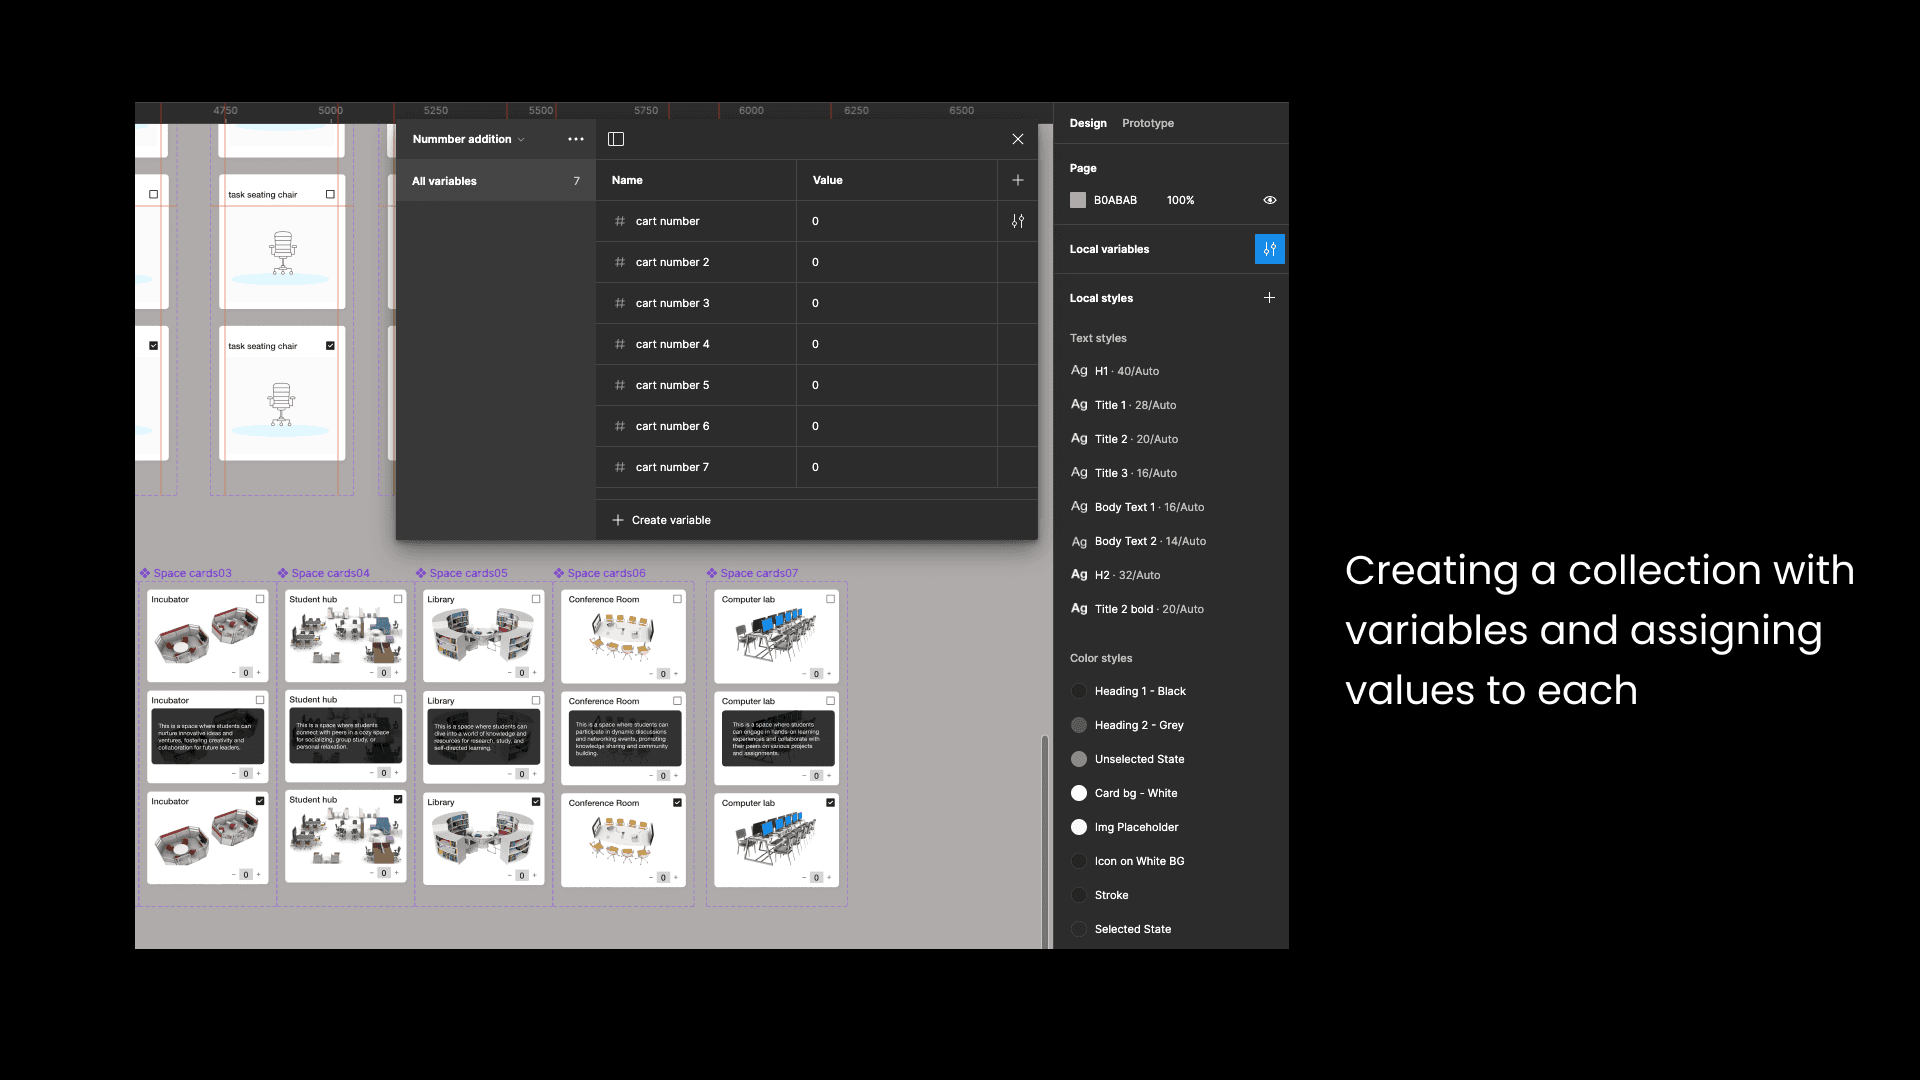Screen dimensions: 1920x1080
Task: Expand the Nummber addition collection dropdown
Action: (468, 139)
